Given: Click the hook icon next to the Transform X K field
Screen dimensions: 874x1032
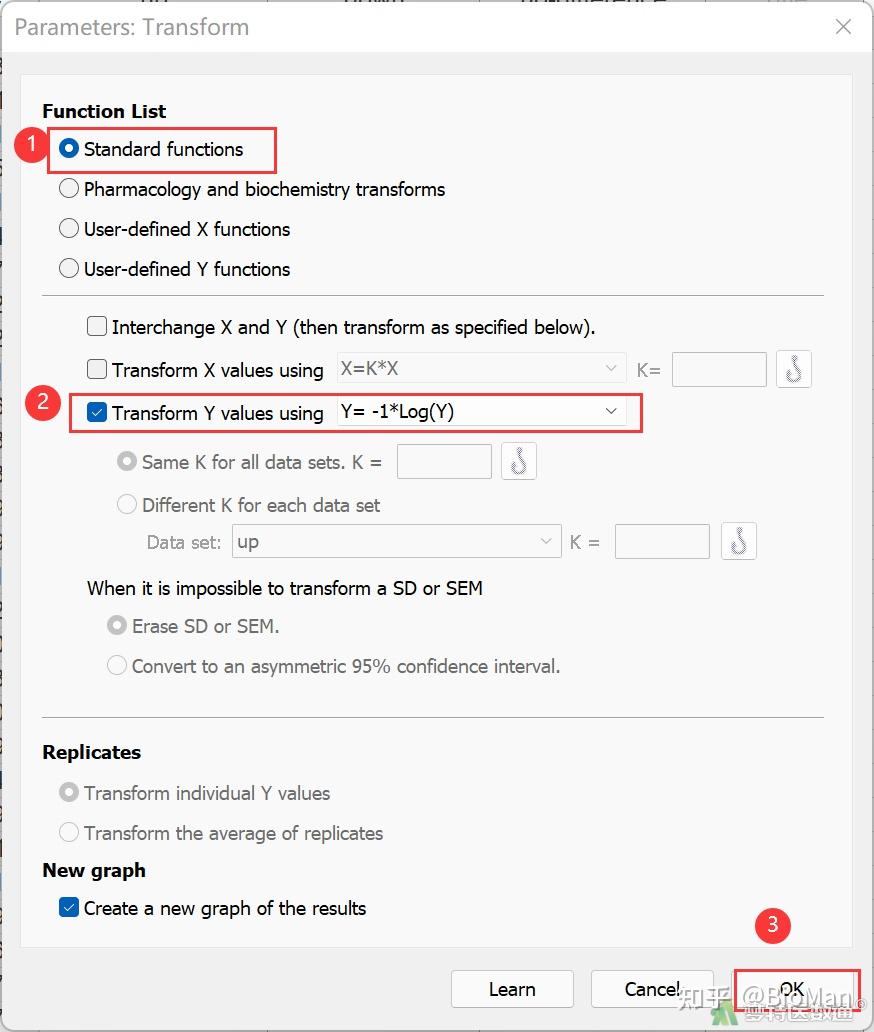Looking at the screenshot, I should coord(794,369).
